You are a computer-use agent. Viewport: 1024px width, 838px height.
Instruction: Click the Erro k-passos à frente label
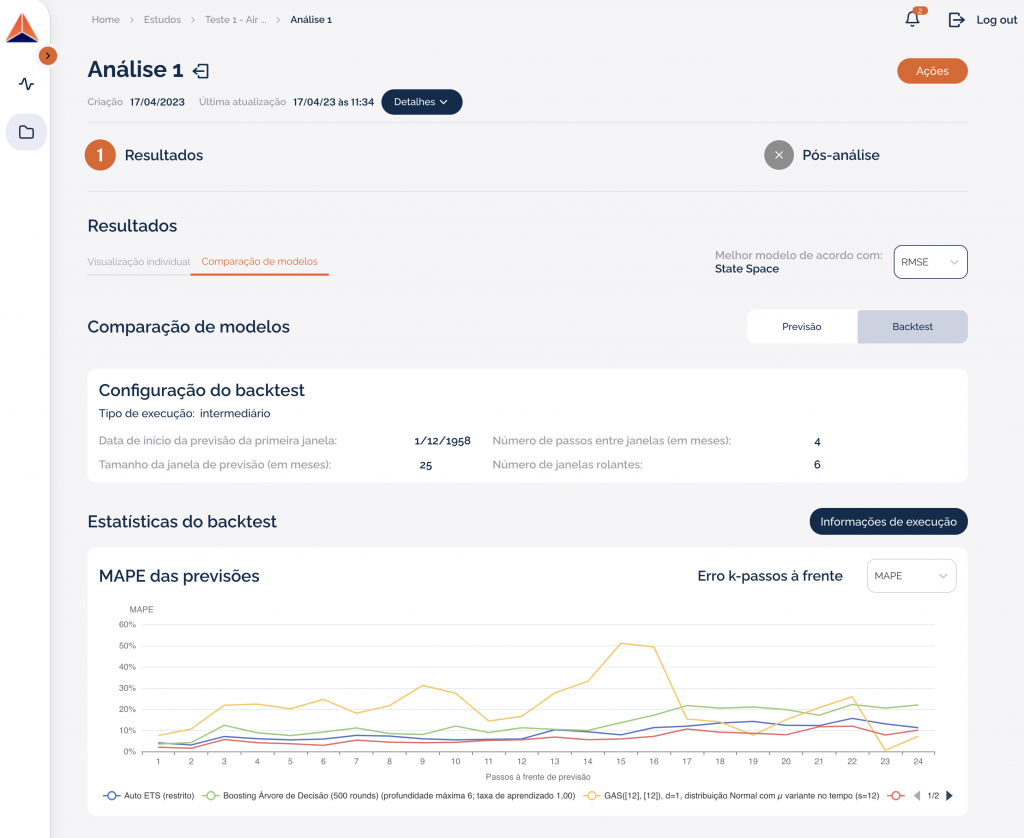point(770,576)
